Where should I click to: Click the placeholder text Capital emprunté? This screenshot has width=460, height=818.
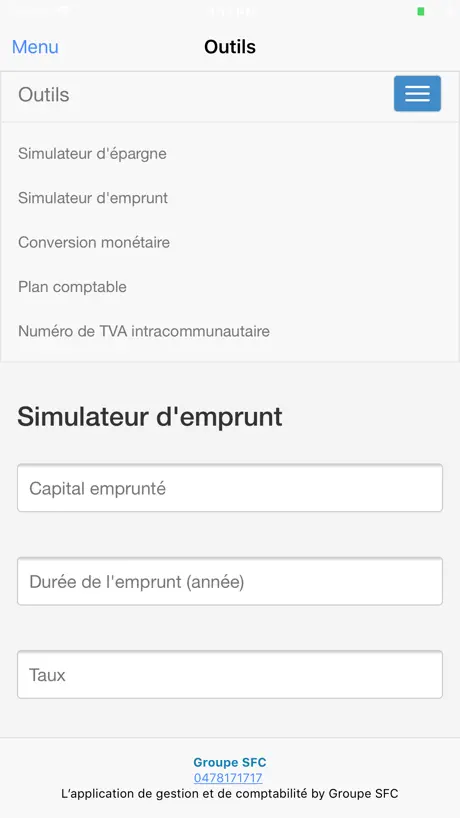pos(98,489)
